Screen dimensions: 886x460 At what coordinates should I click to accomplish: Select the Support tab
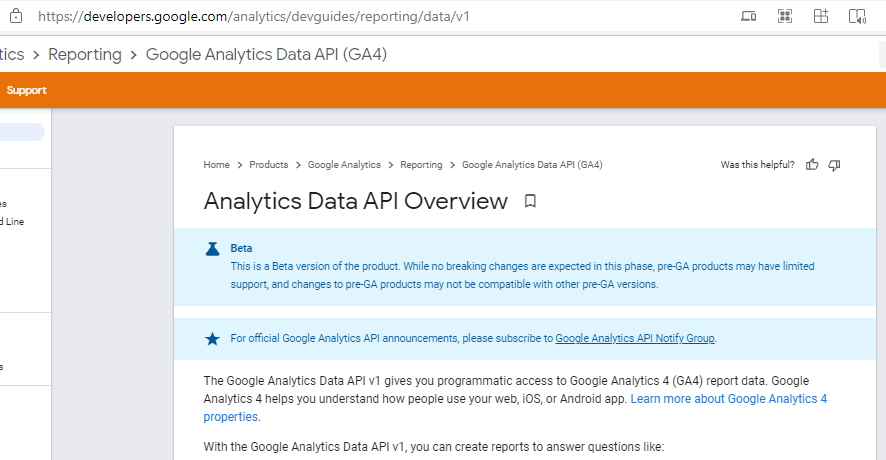coord(27,90)
